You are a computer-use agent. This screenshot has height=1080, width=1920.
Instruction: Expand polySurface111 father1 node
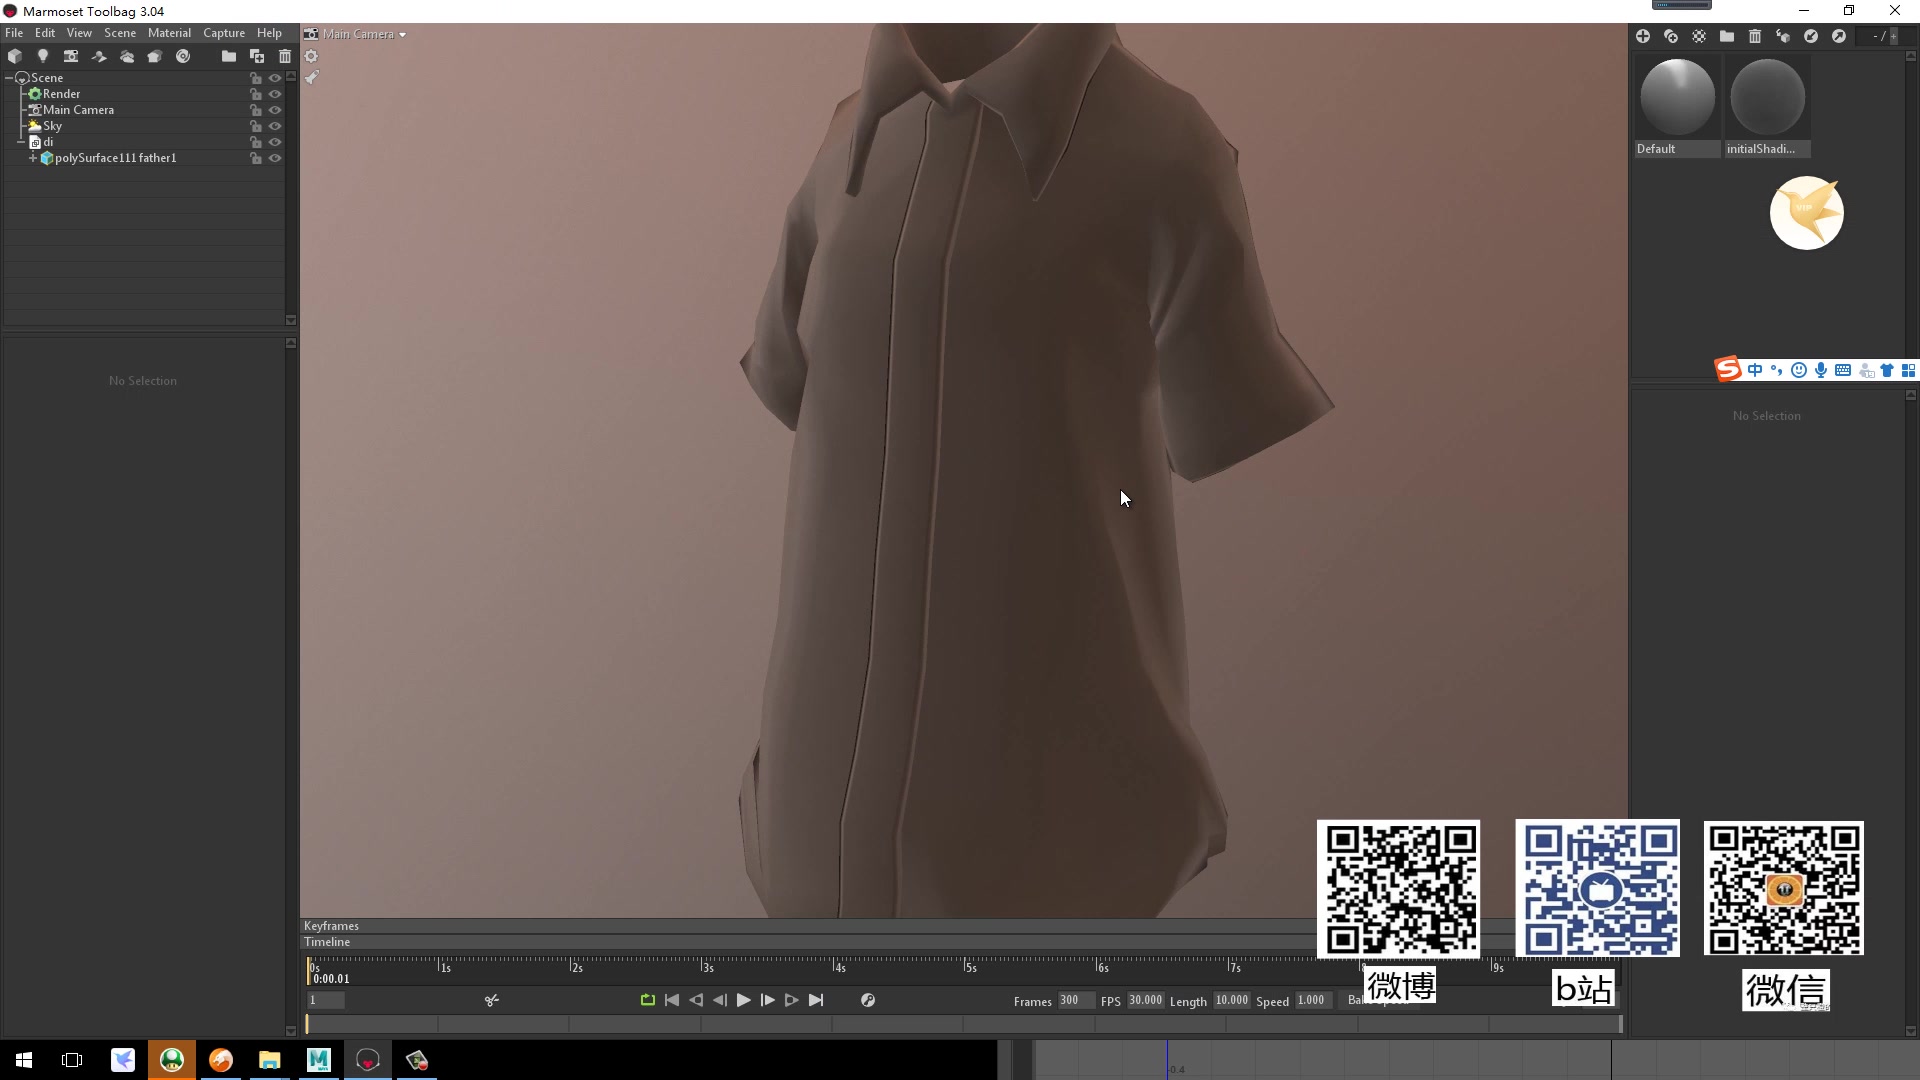tap(33, 158)
